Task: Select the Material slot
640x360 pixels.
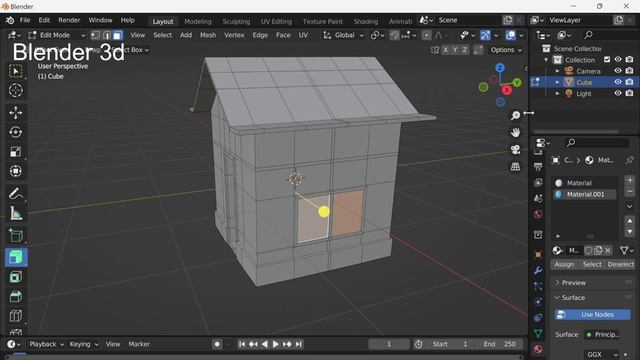Action: point(585,183)
